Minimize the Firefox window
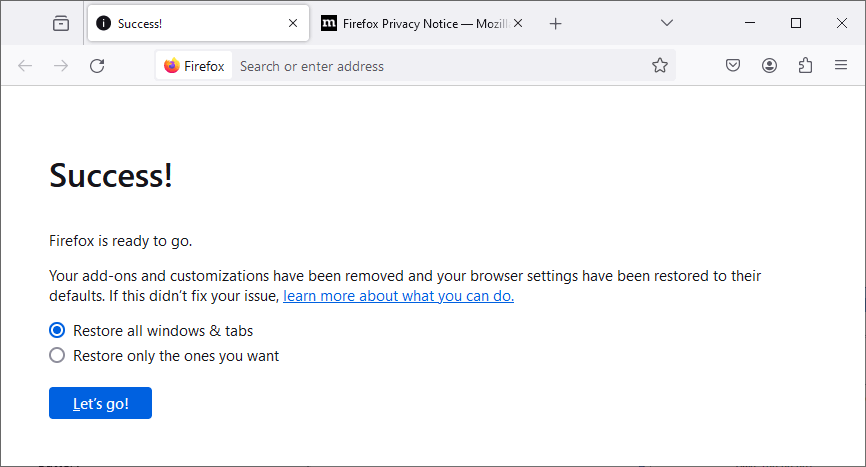The width and height of the screenshot is (866, 467). [749, 23]
